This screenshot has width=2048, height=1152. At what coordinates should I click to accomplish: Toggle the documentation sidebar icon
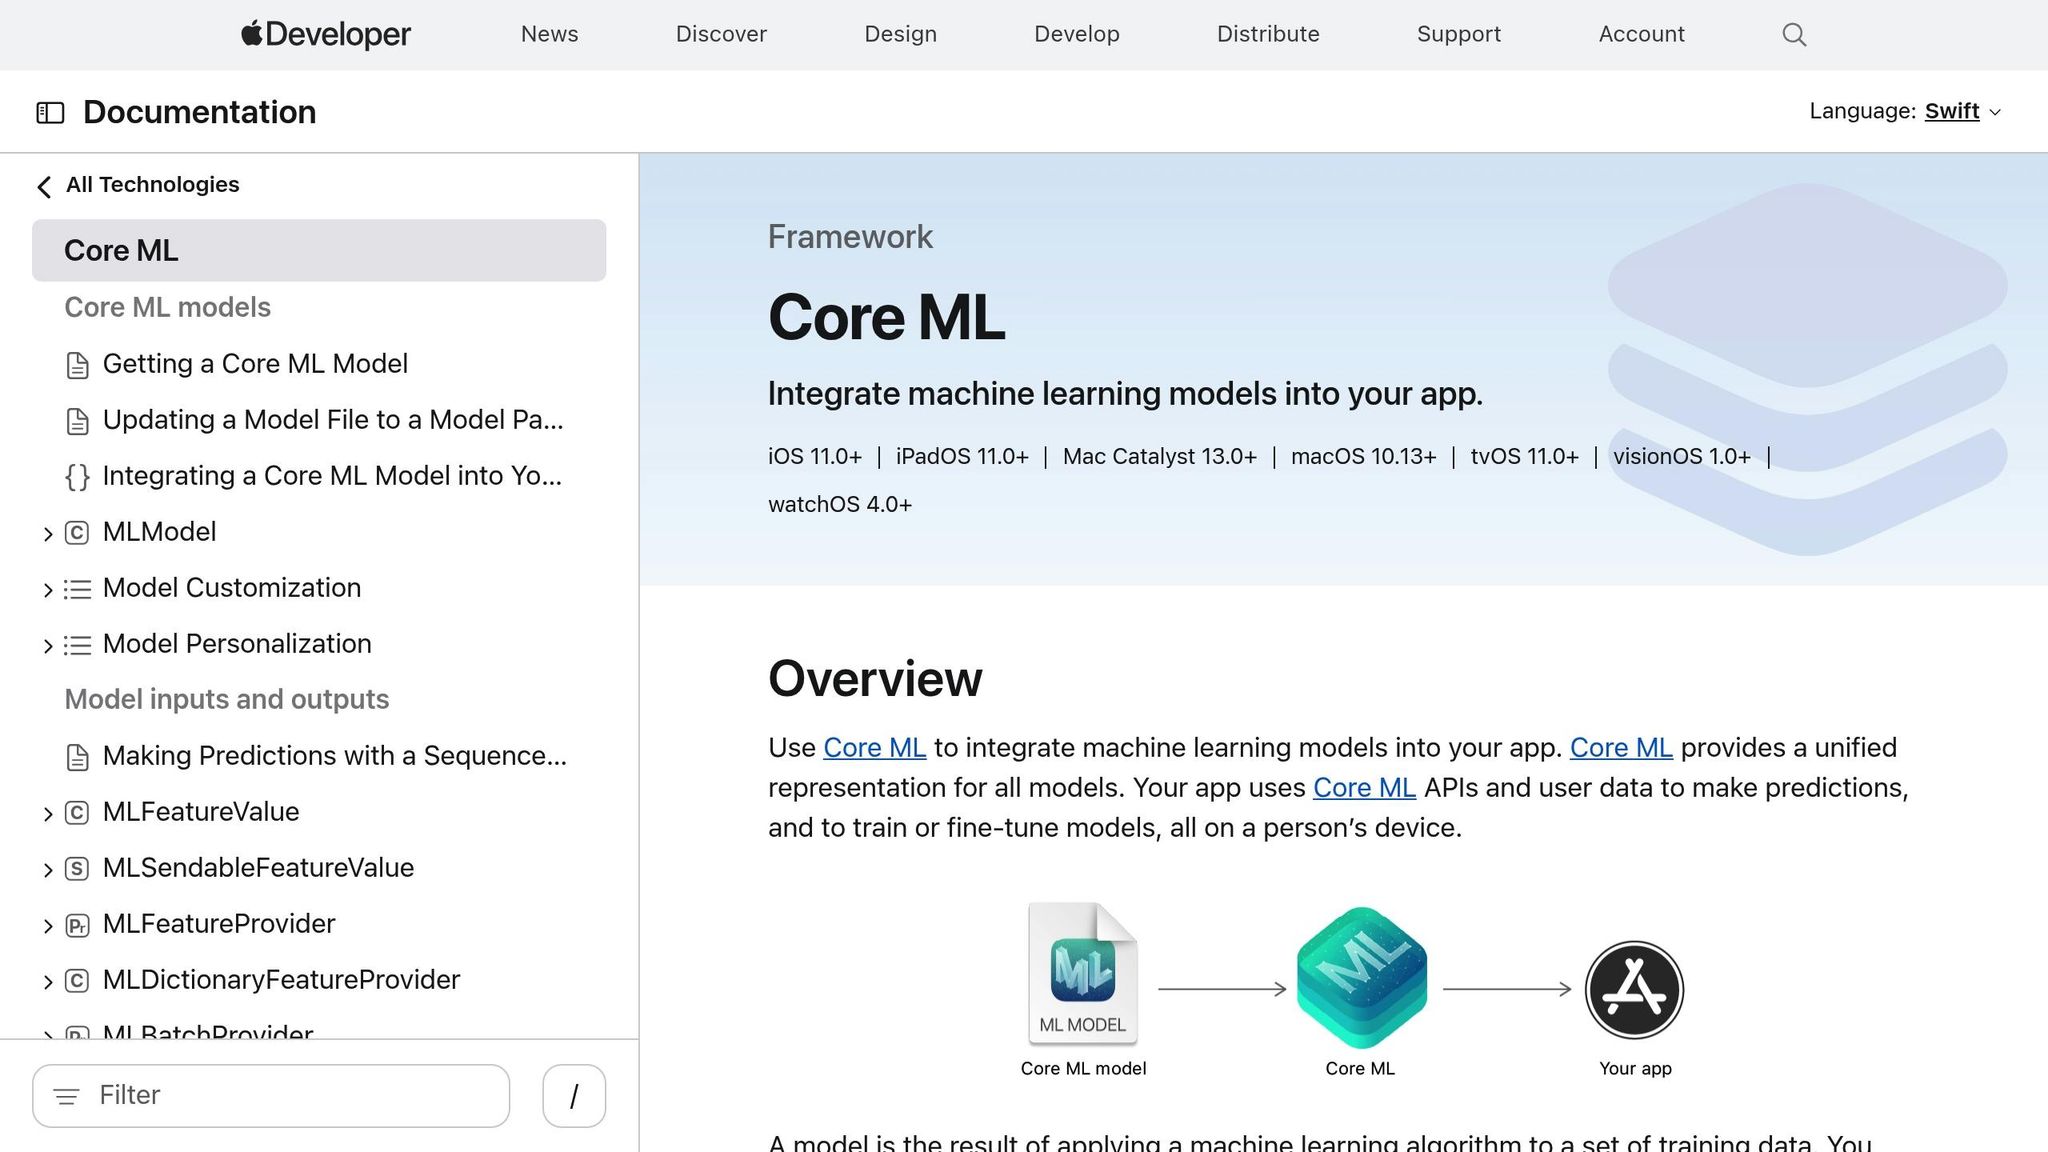click(x=50, y=113)
